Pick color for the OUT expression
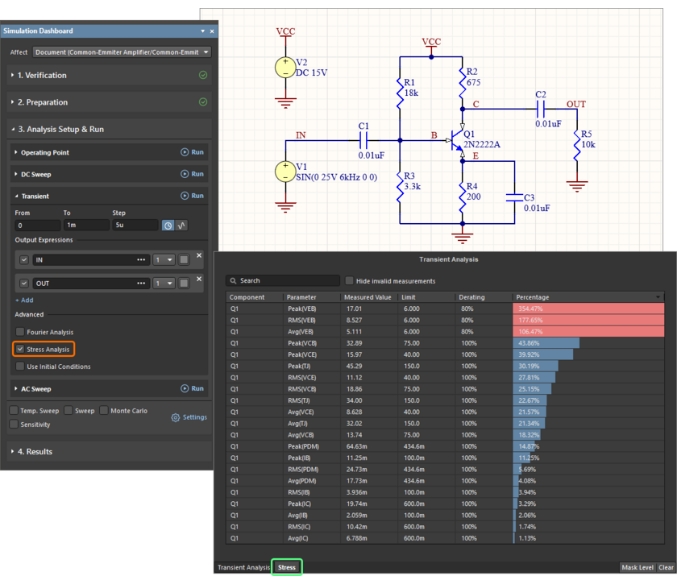 184,283
